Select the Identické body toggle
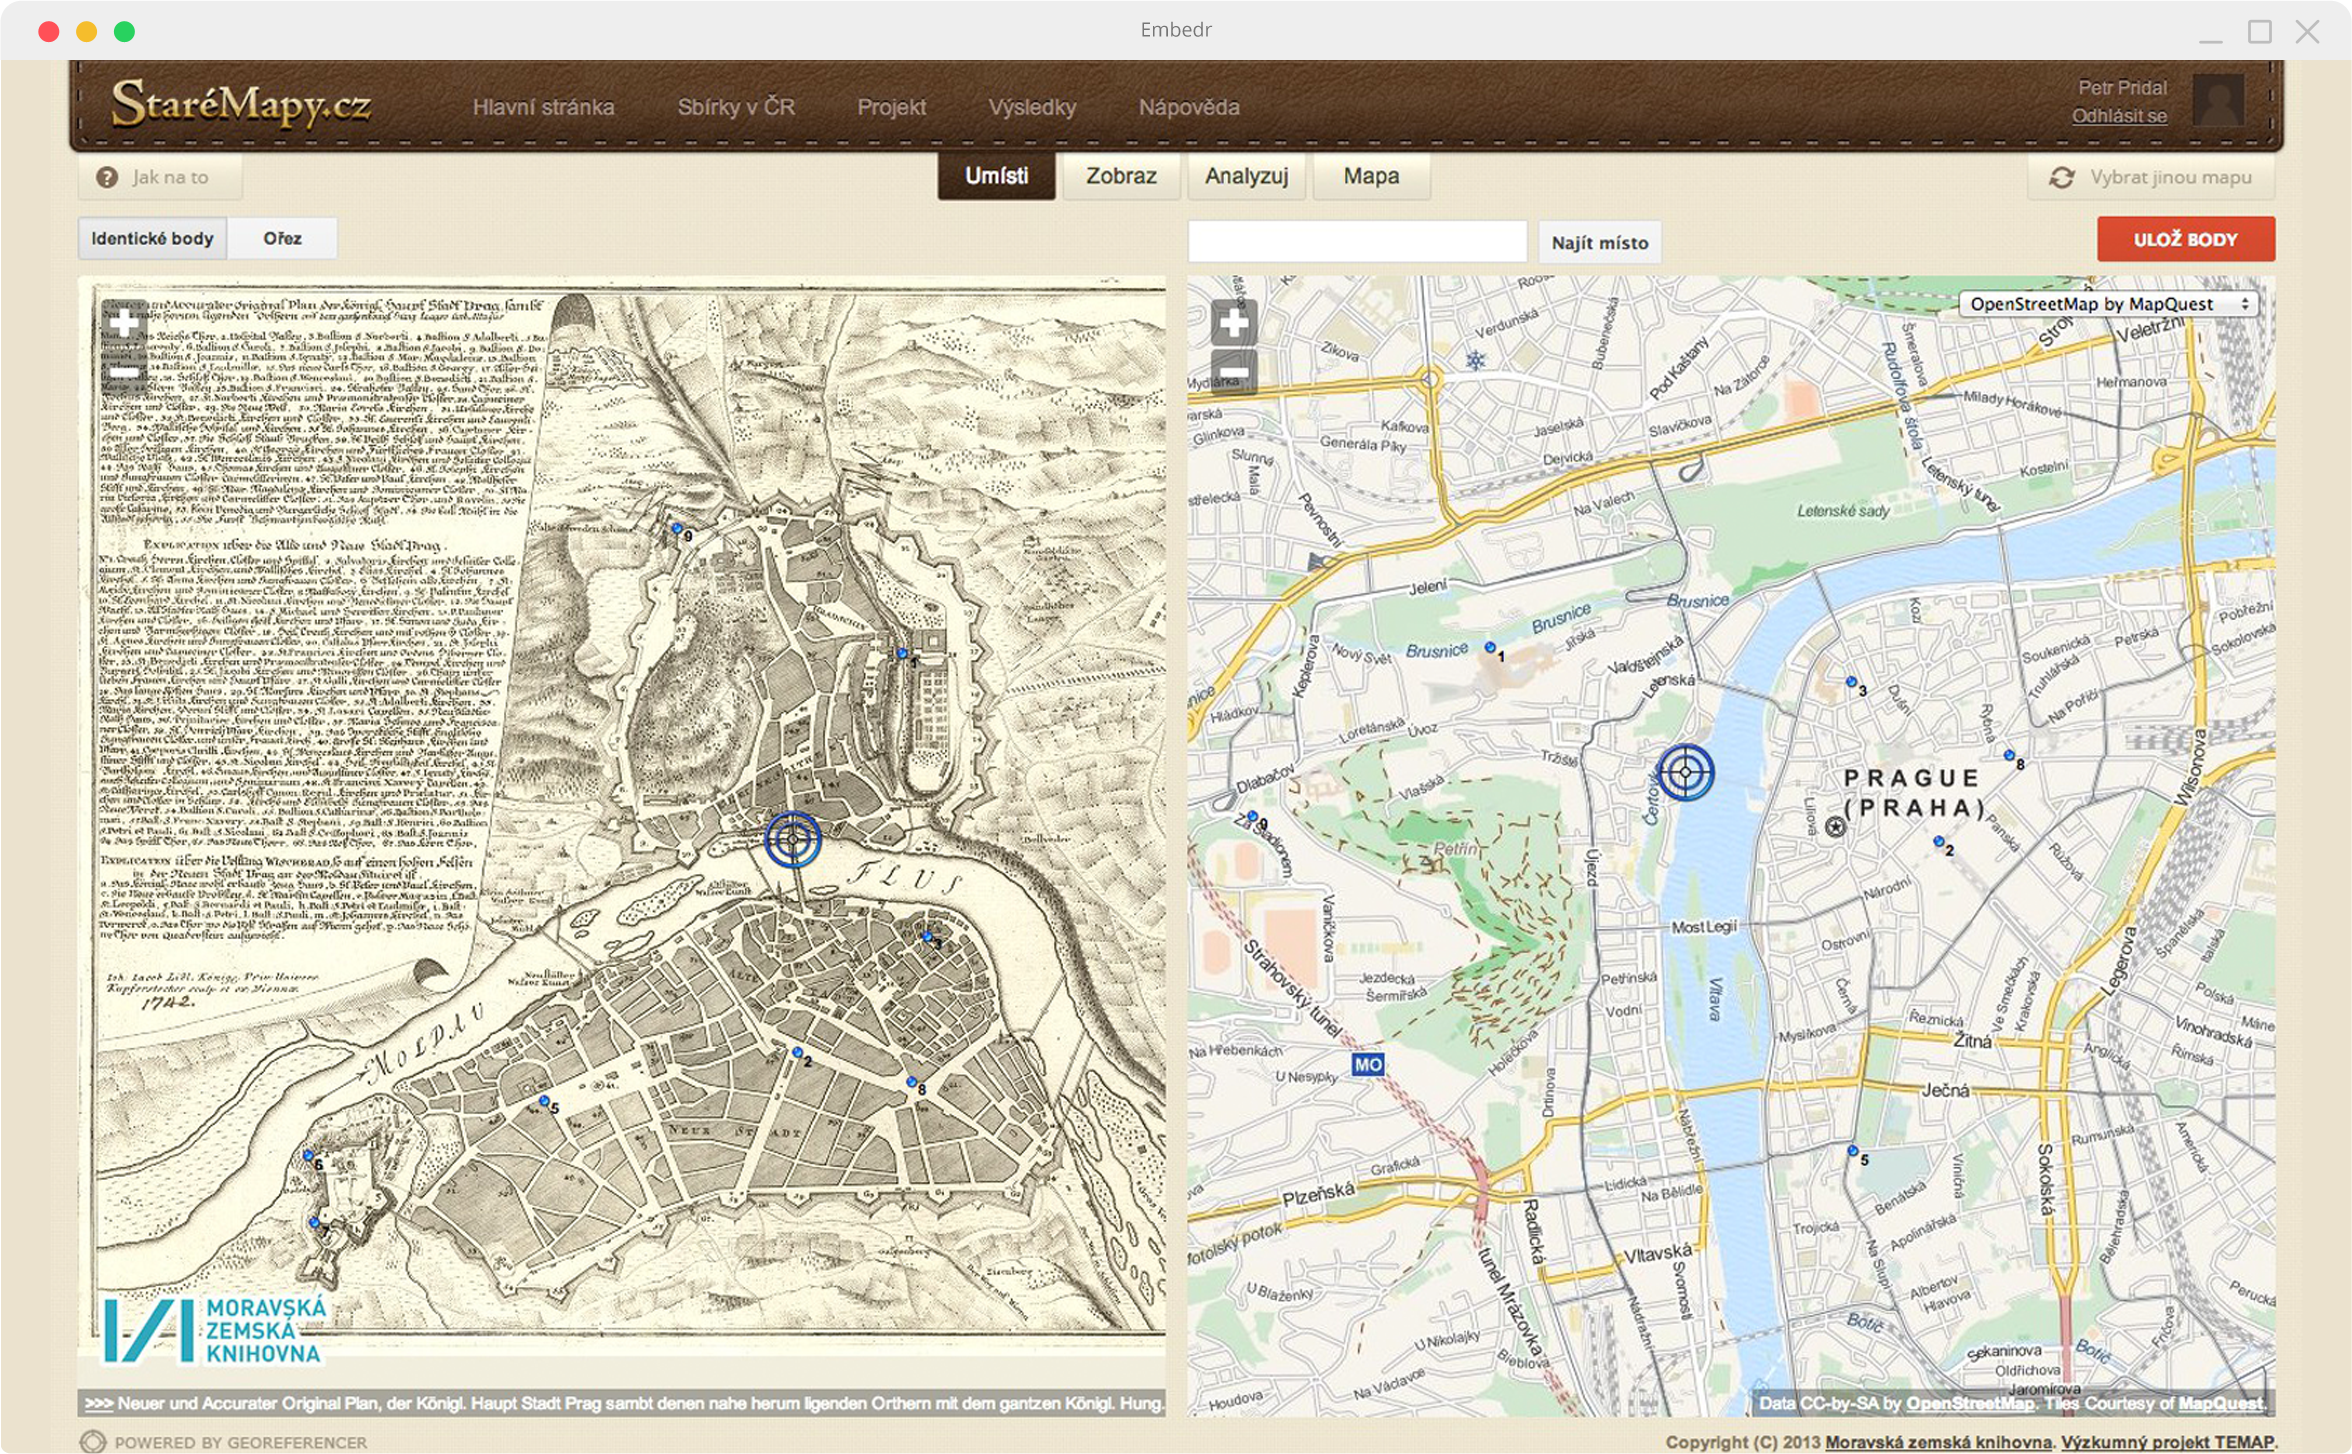Viewport: 2352px width, 1454px height. (x=152, y=238)
